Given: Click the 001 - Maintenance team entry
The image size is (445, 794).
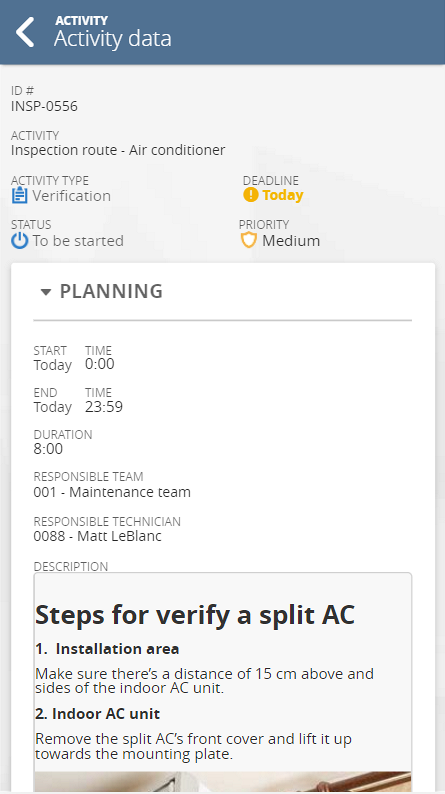Looking at the screenshot, I should coord(112,492).
